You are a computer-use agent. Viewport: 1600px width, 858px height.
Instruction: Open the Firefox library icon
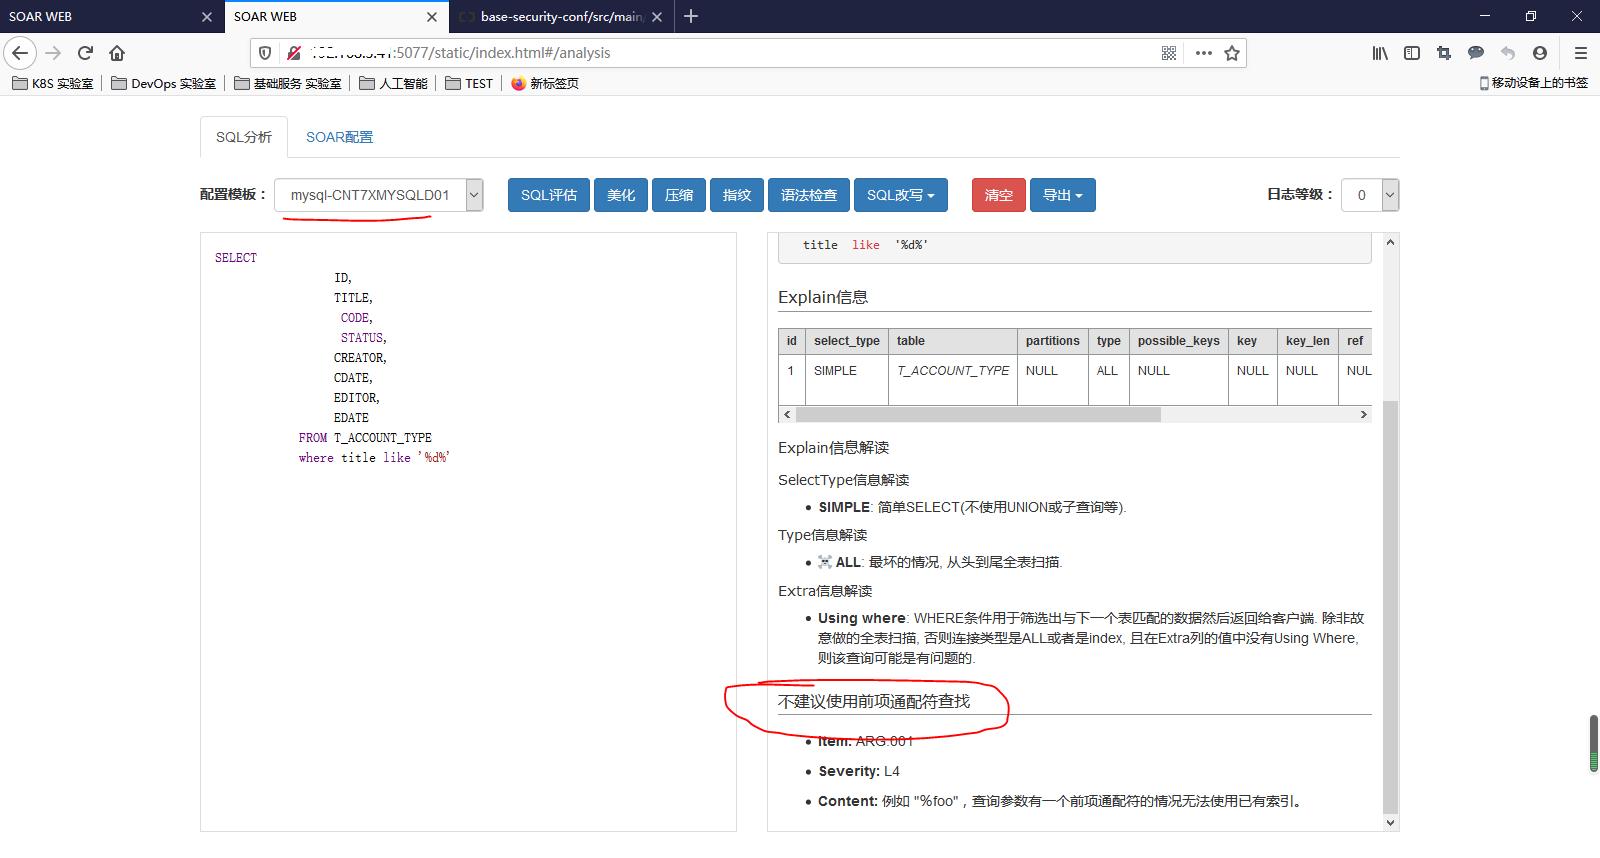(x=1380, y=53)
